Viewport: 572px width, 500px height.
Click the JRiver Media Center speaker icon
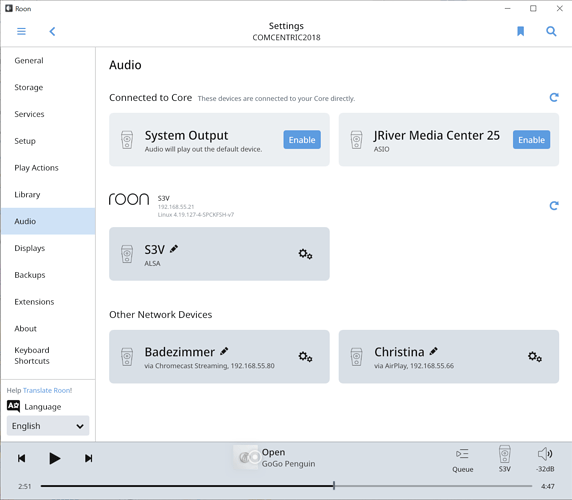click(x=356, y=140)
